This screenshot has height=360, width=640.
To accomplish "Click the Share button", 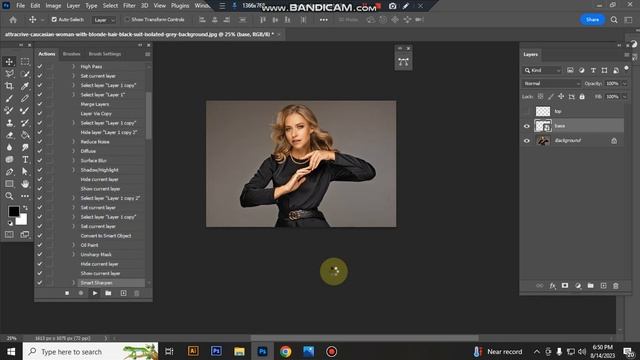I will [592, 20].
